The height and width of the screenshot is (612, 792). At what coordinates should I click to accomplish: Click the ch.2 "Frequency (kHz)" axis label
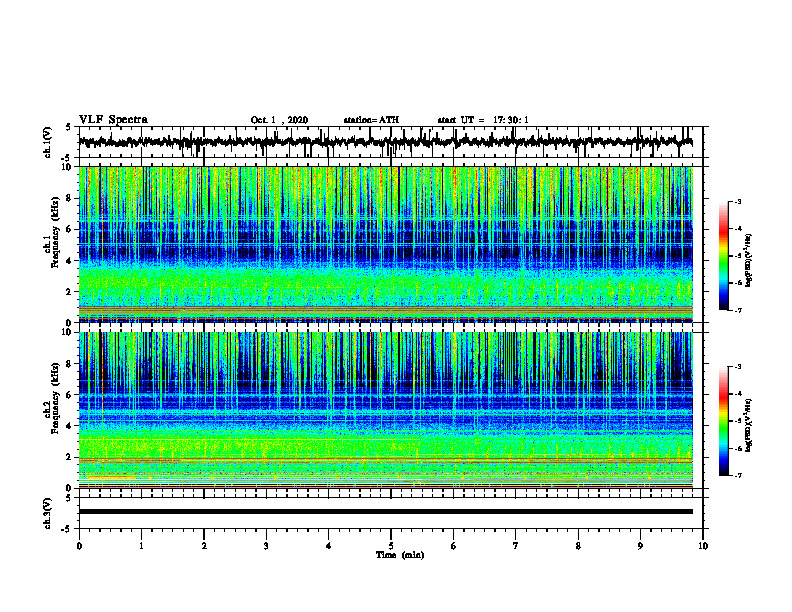pos(55,399)
